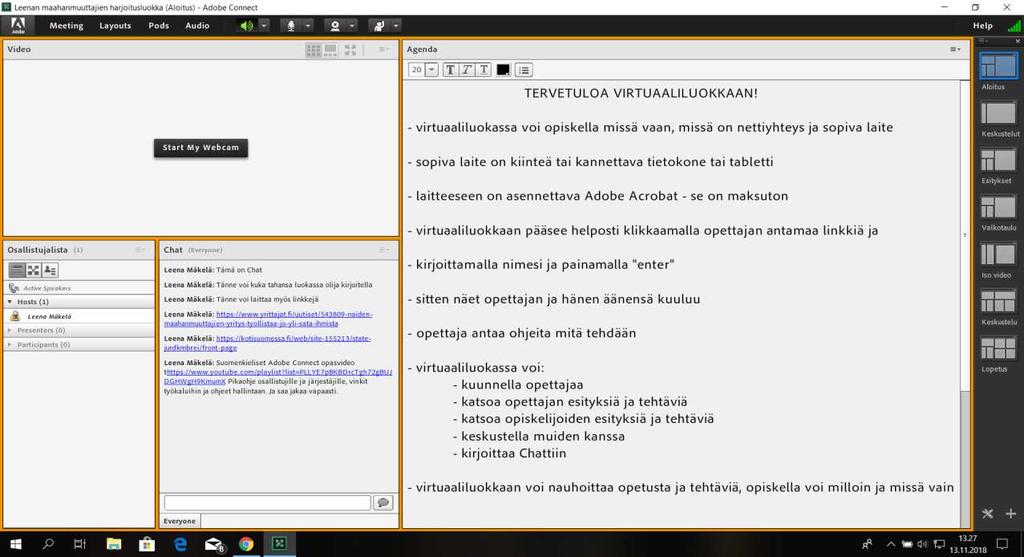
Task: Switch to the Aloitus layout
Action: (998, 67)
